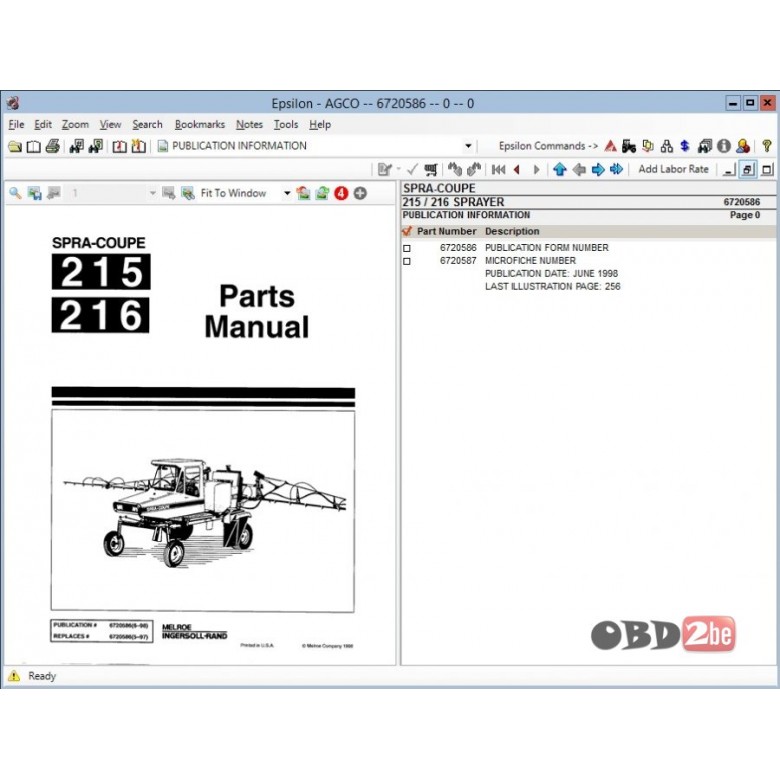Open the notepad icon's dropdown arrow
The image size is (780, 780).
coord(398,170)
